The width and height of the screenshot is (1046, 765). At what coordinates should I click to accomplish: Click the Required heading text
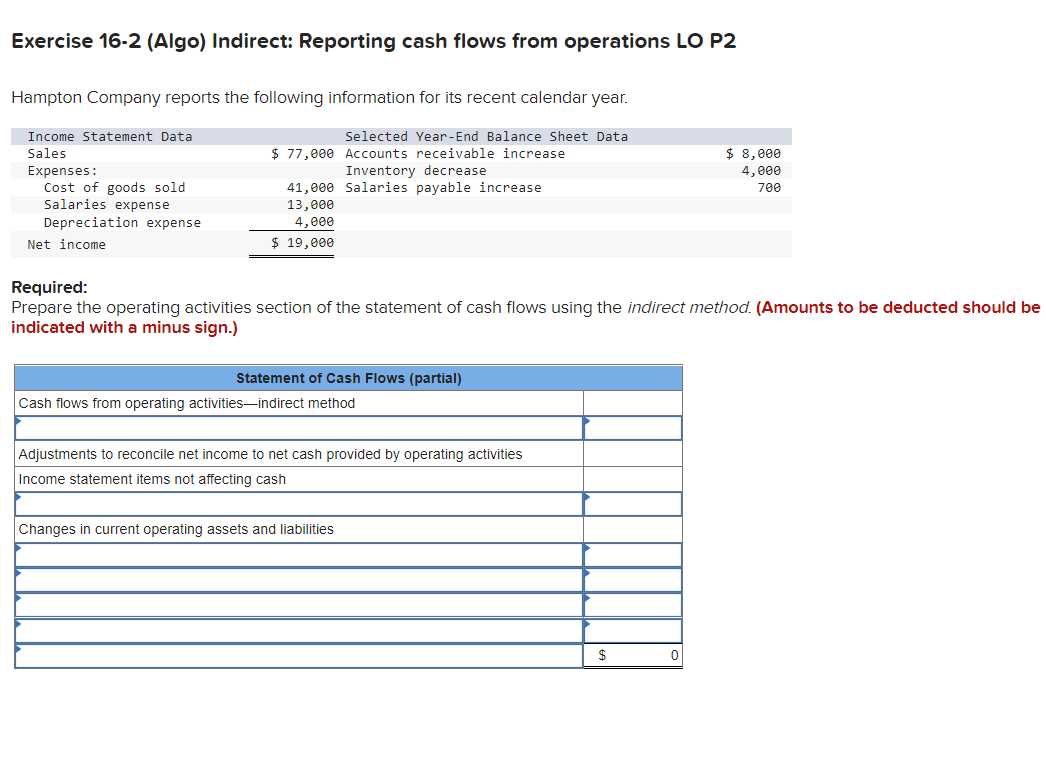point(45,287)
